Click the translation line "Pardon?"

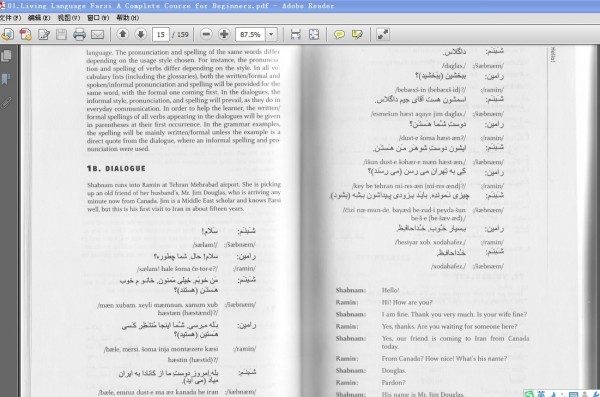(393, 382)
